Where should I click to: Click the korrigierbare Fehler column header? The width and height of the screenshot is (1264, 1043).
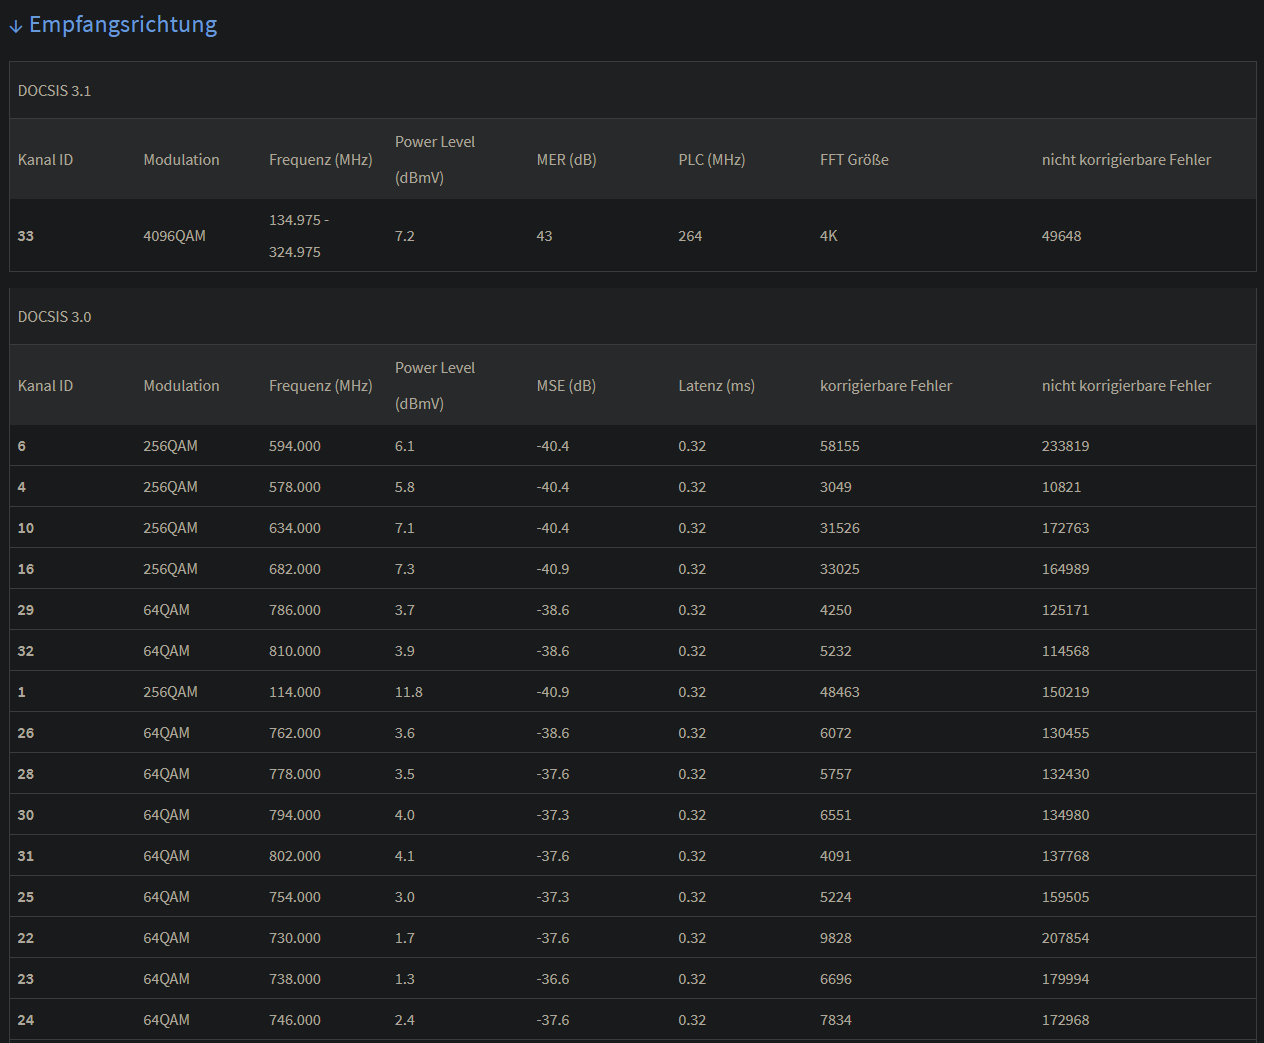click(x=886, y=386)
